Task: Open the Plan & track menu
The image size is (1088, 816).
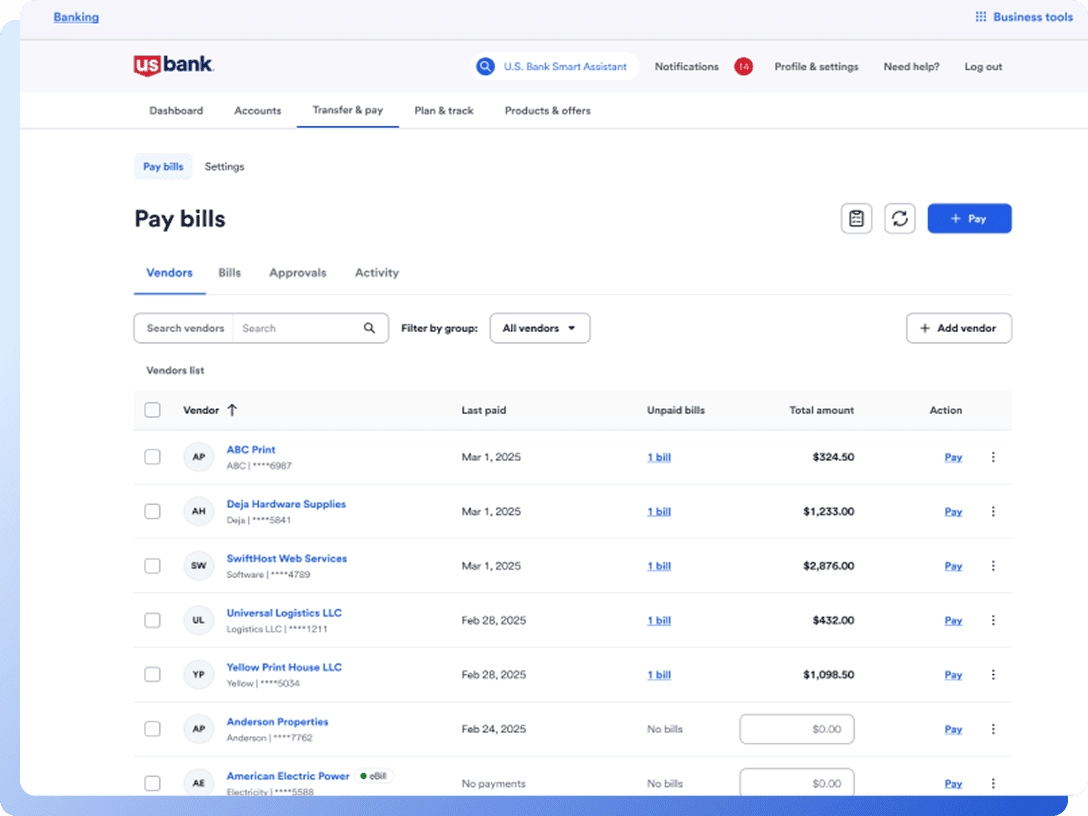Action: [x=443, y=111]
